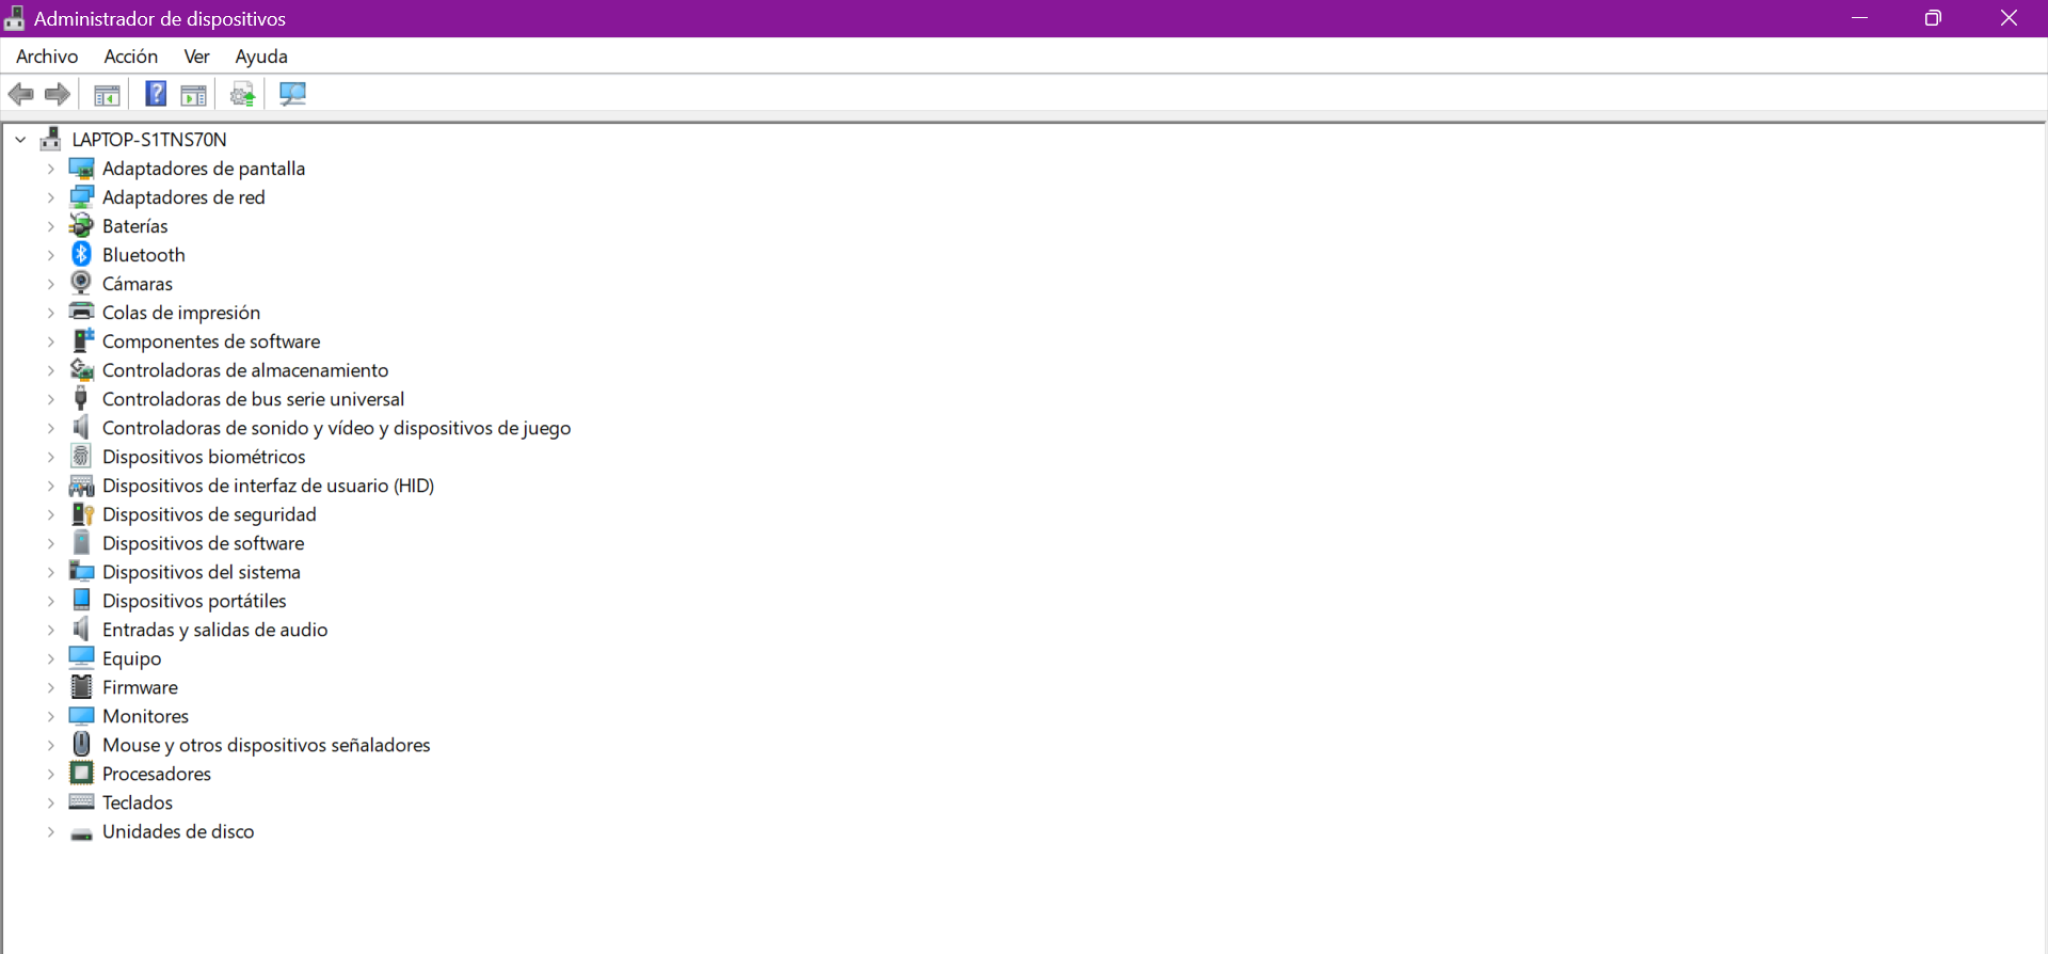Click the Show/Hide Action Pane toolbar icon
Viewport: 2048px width, 954px height.
194,95
